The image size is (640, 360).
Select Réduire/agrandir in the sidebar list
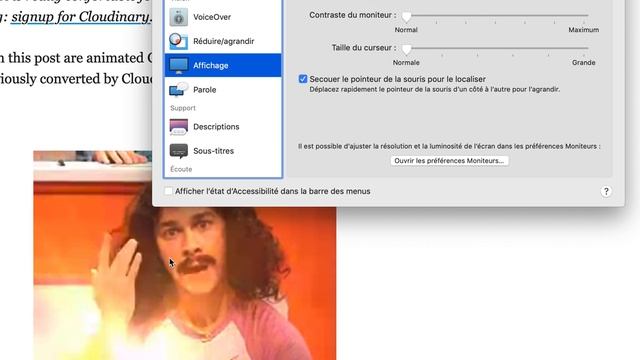click(x=223, y=41)
